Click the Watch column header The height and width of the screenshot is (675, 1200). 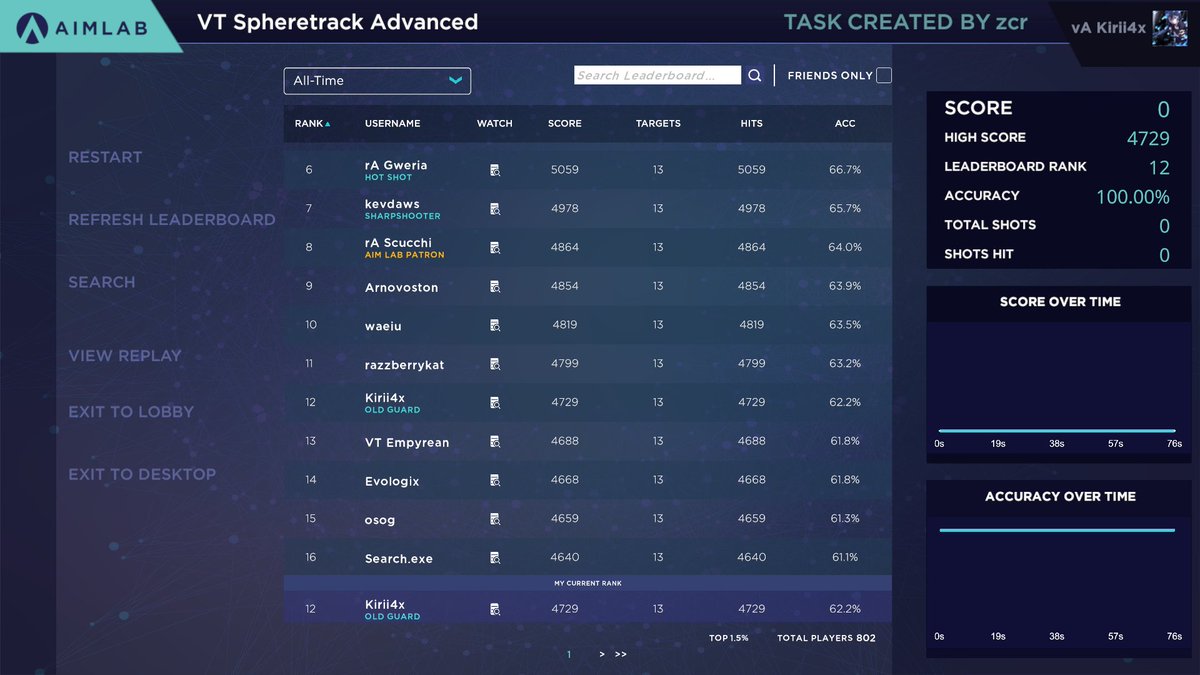point(494,124)
